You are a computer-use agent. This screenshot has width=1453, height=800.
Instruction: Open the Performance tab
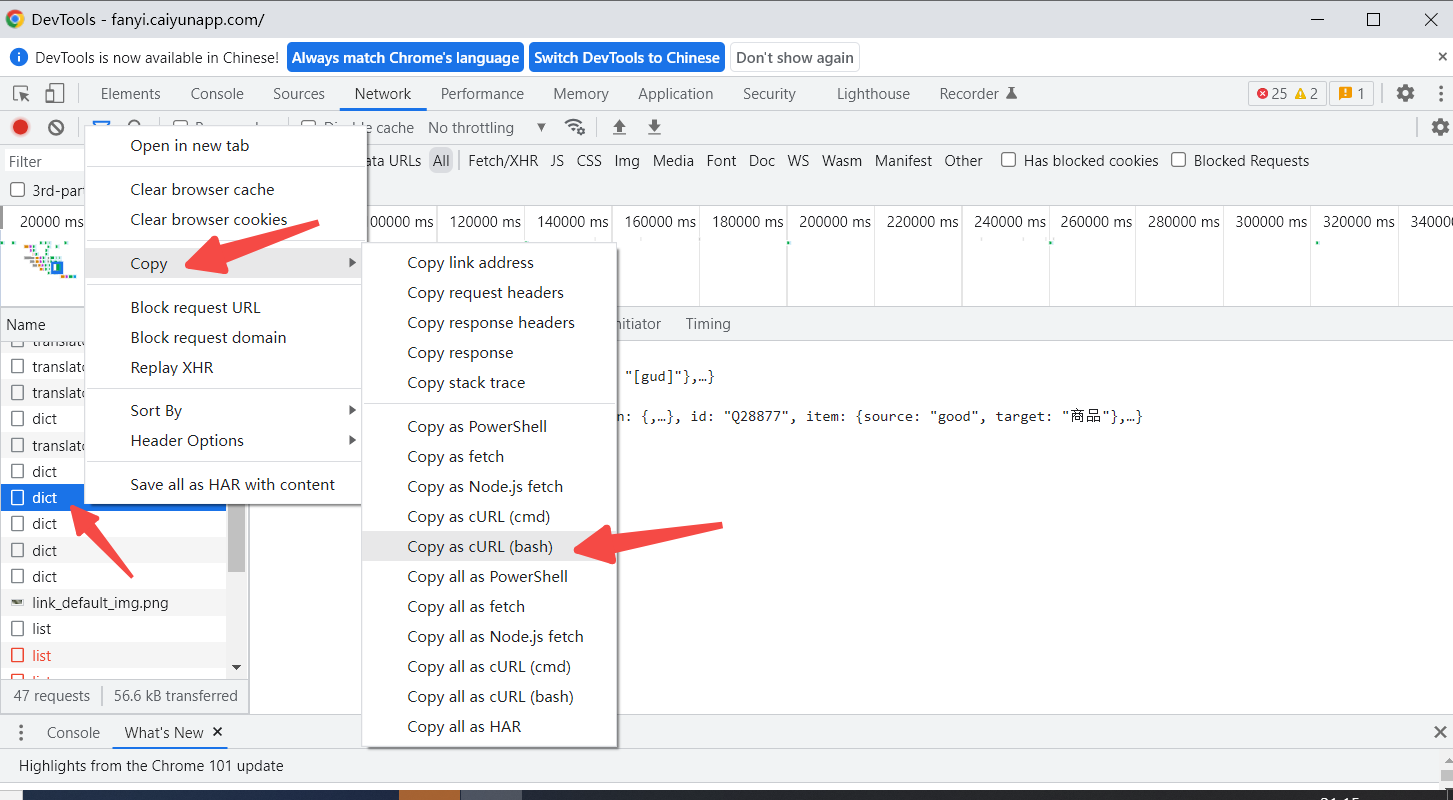(482, 94)
